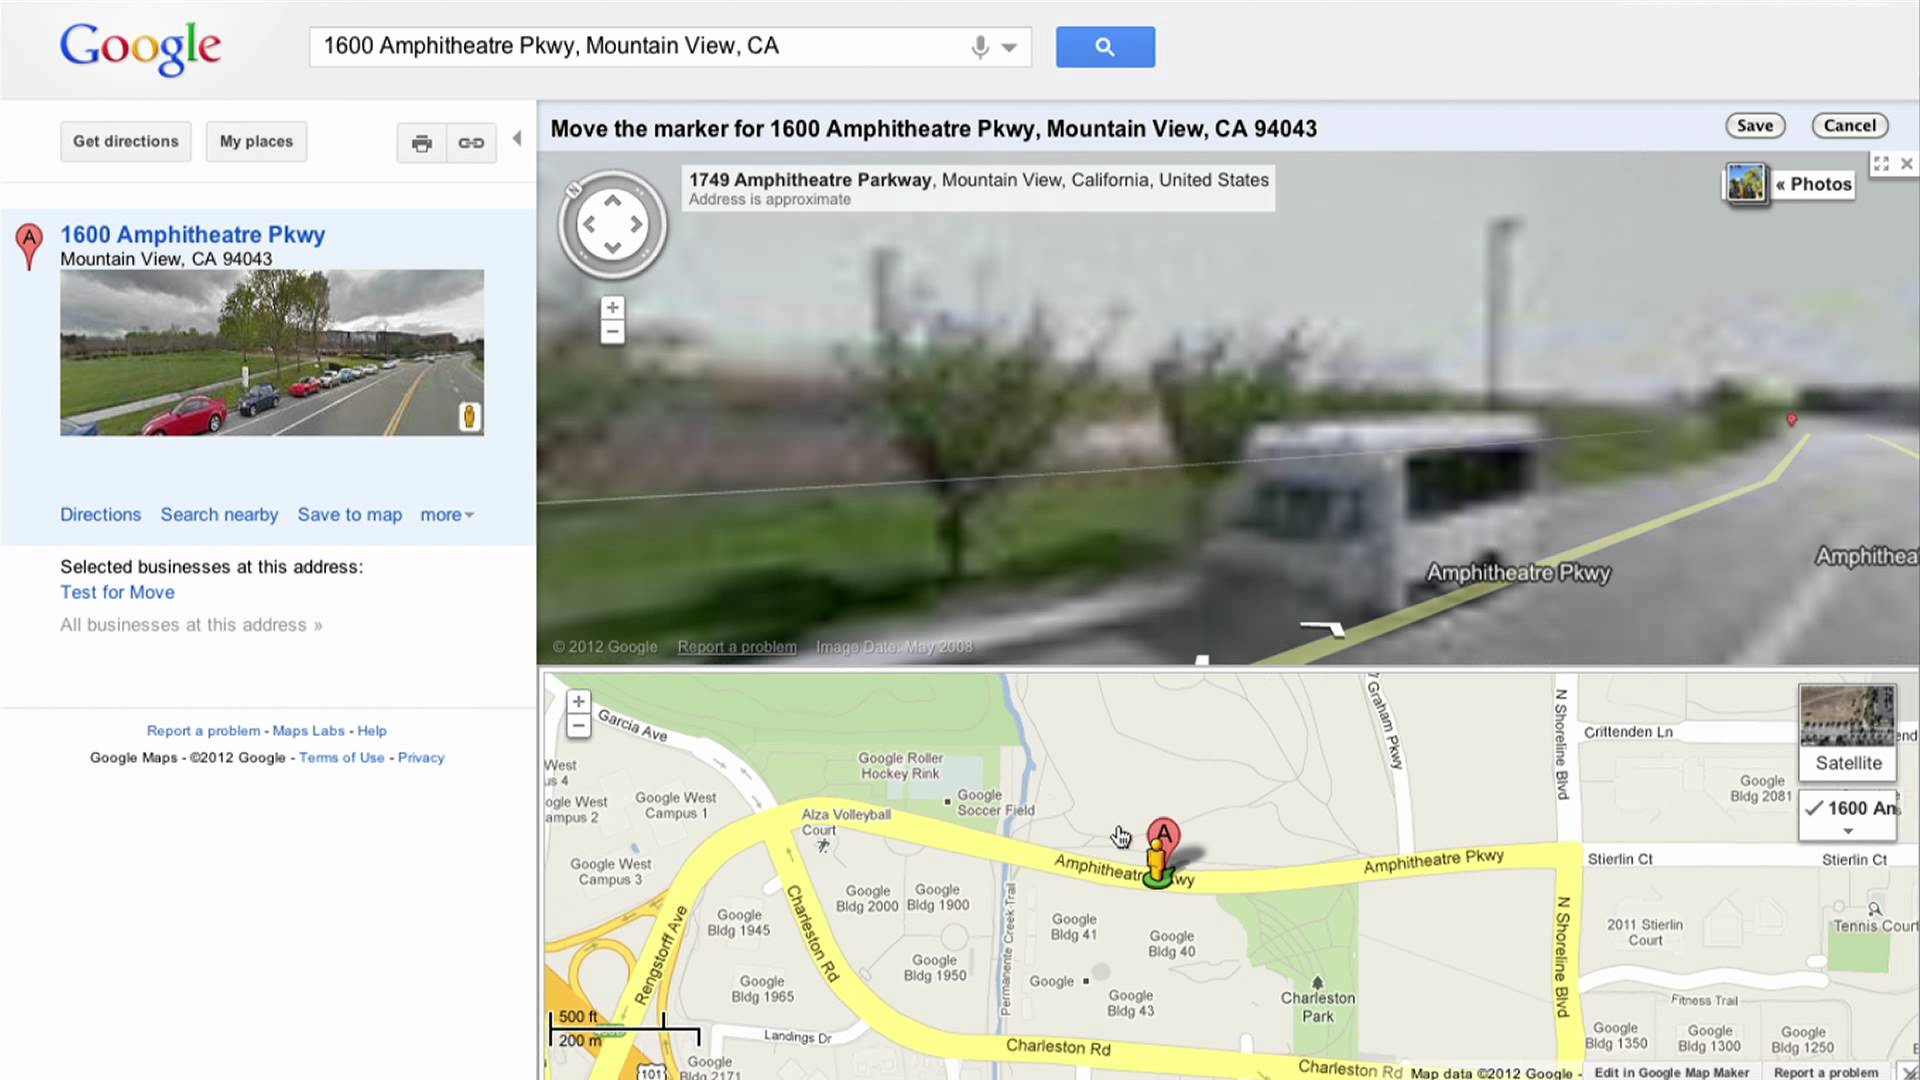Viewport: 1920px width, 1080px height.
Task: Open My places
Action: (256, 142)
